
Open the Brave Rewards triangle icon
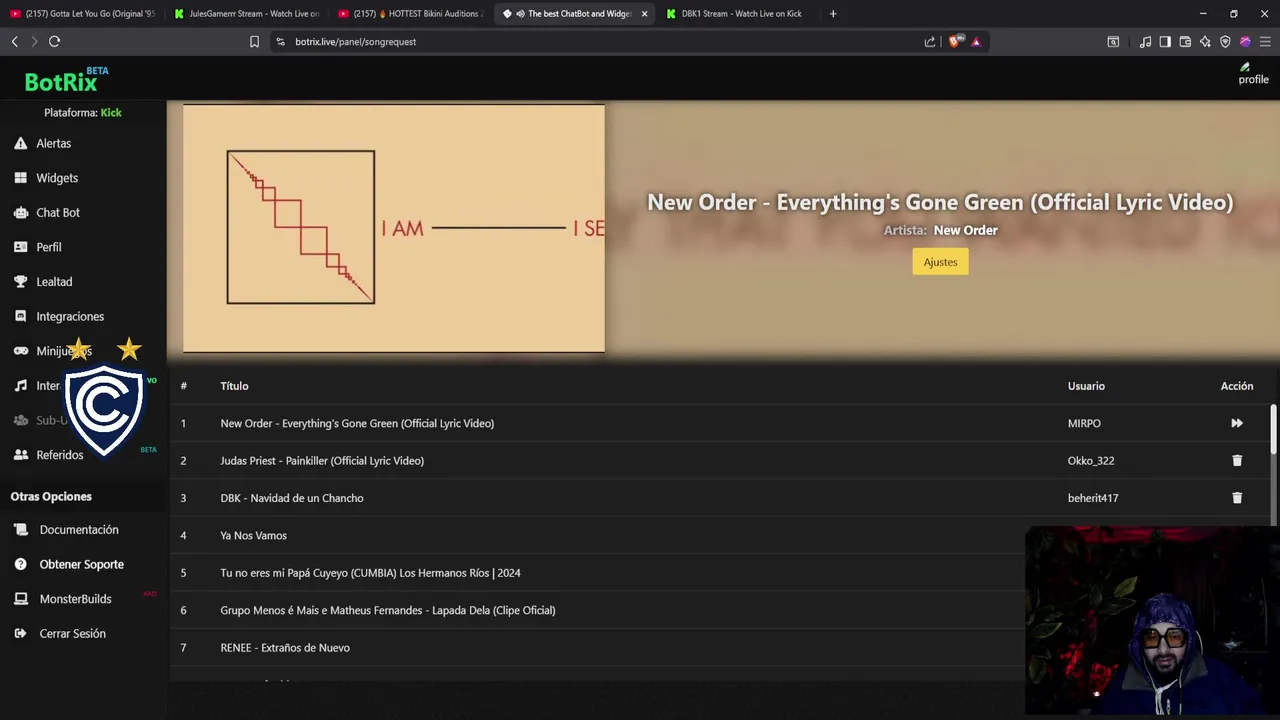pyautogui.click(x=976, y=41)
